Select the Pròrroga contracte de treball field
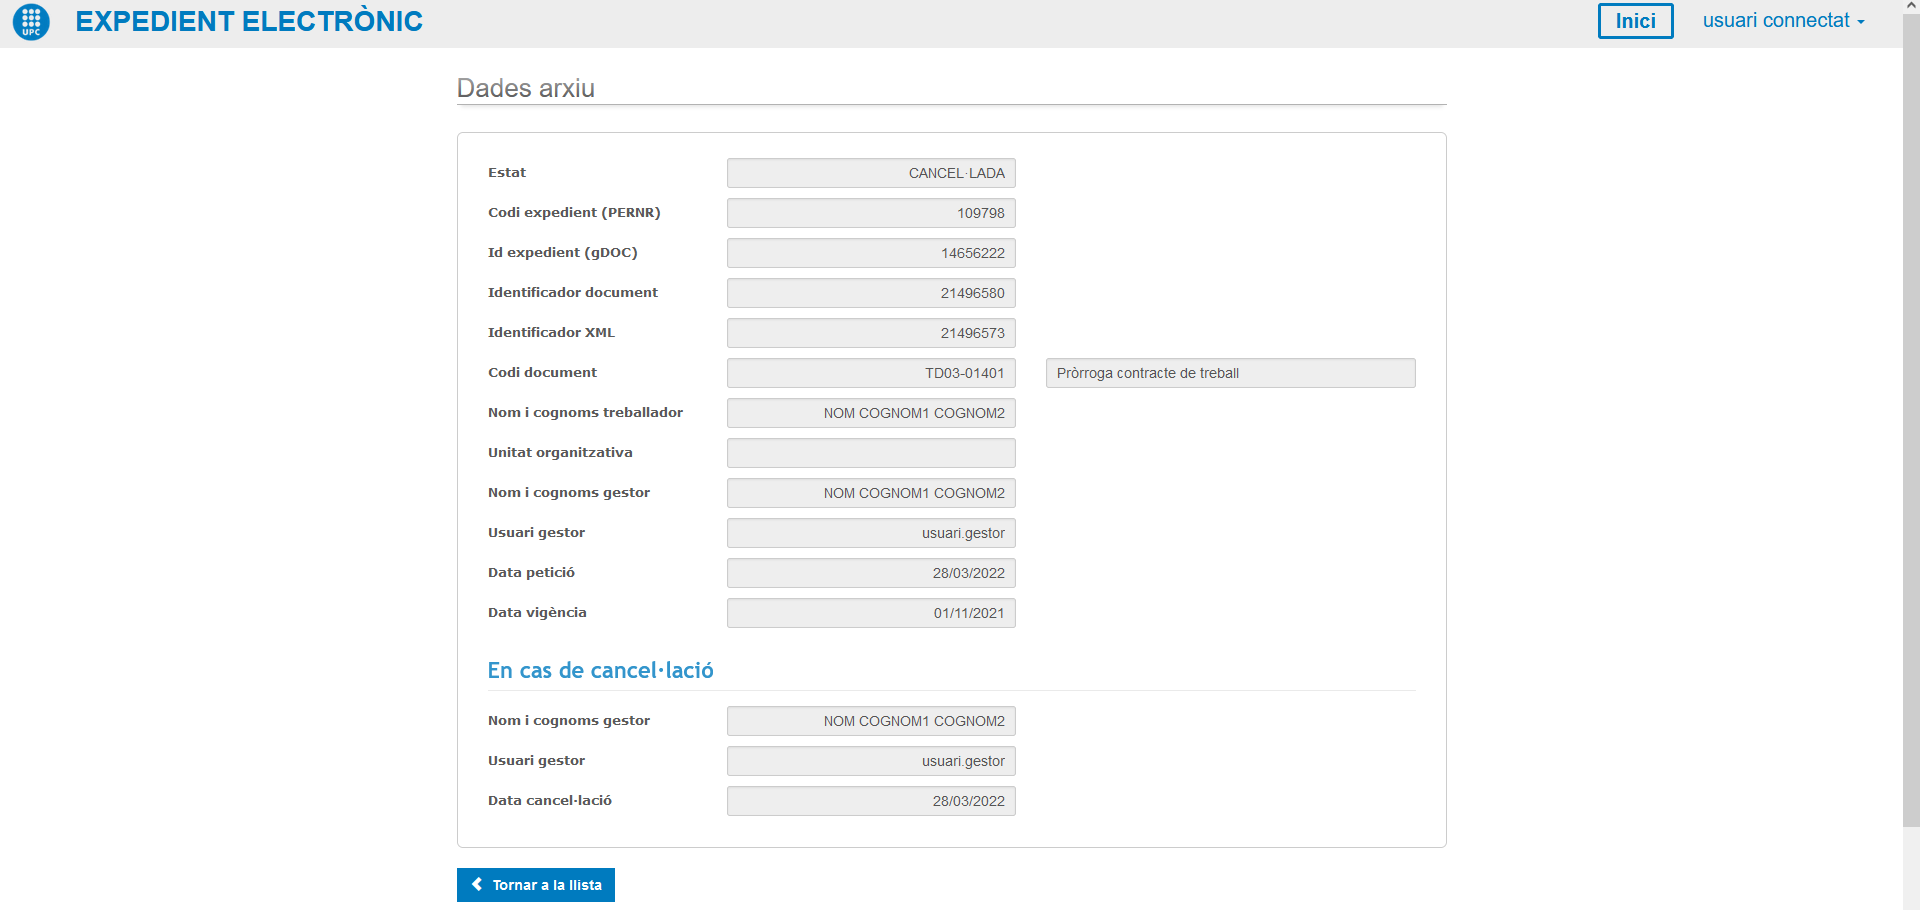This screenshot has width=1920, height=910. (1230, 373)
